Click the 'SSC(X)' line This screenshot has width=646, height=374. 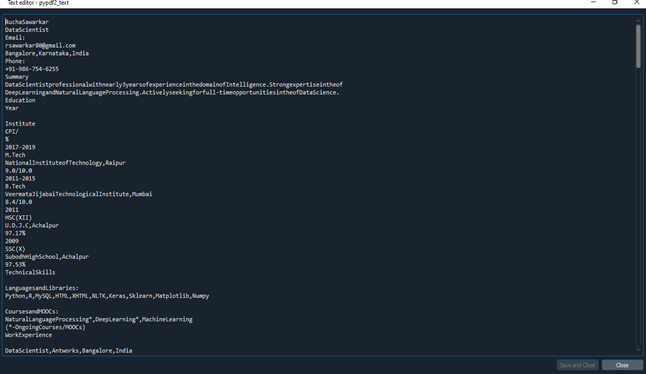(x=15, y=249)
